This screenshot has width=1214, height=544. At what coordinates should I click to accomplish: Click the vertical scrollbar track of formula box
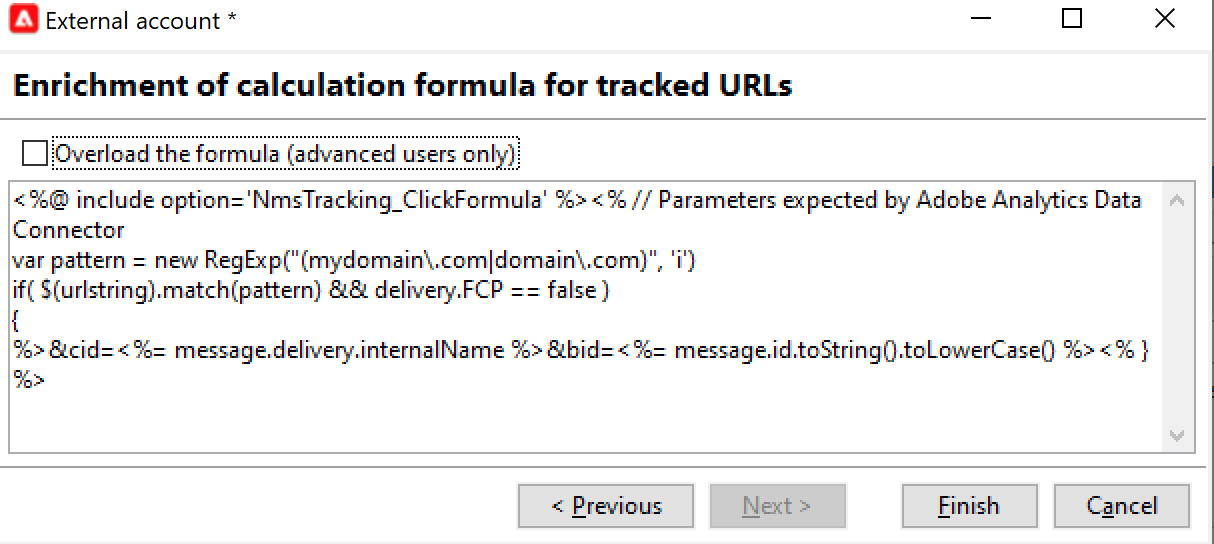point(1176,319)
